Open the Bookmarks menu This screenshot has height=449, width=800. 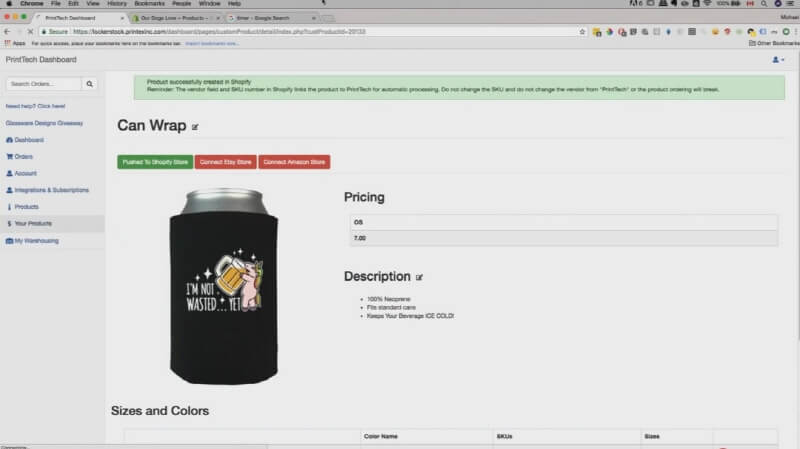(x=149, y=4)
